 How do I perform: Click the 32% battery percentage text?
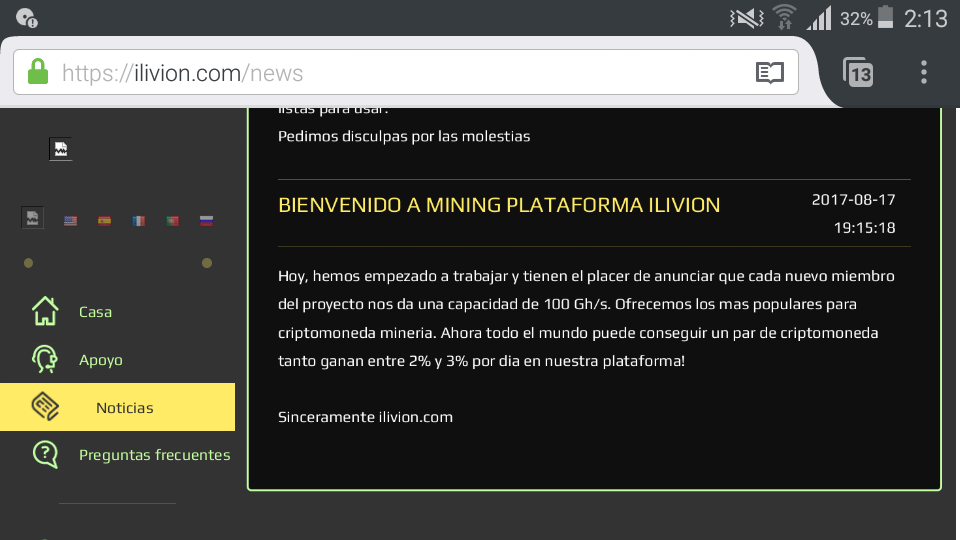(x=856, y=19)
